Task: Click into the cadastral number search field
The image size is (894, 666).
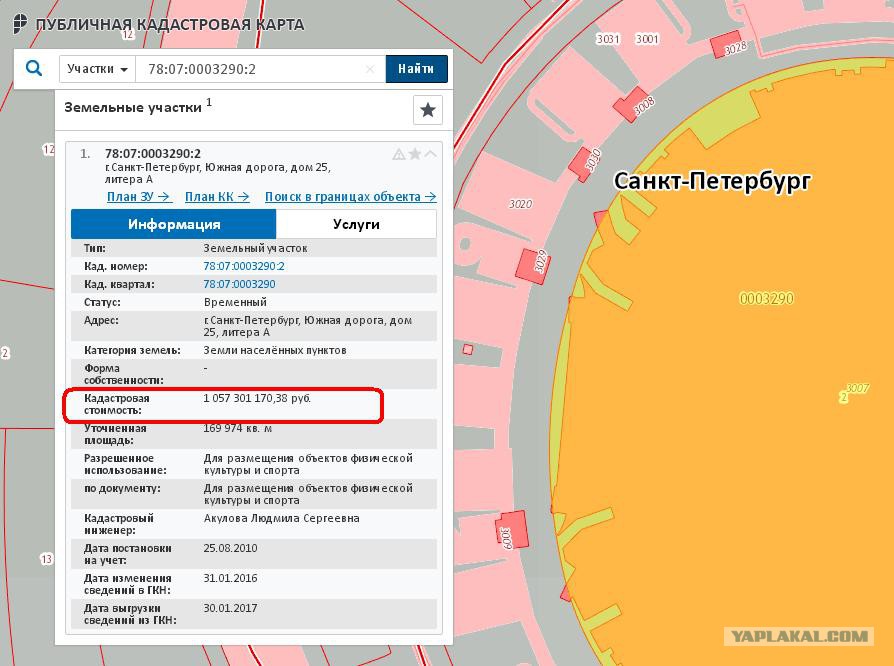Action: pos(254,69)
